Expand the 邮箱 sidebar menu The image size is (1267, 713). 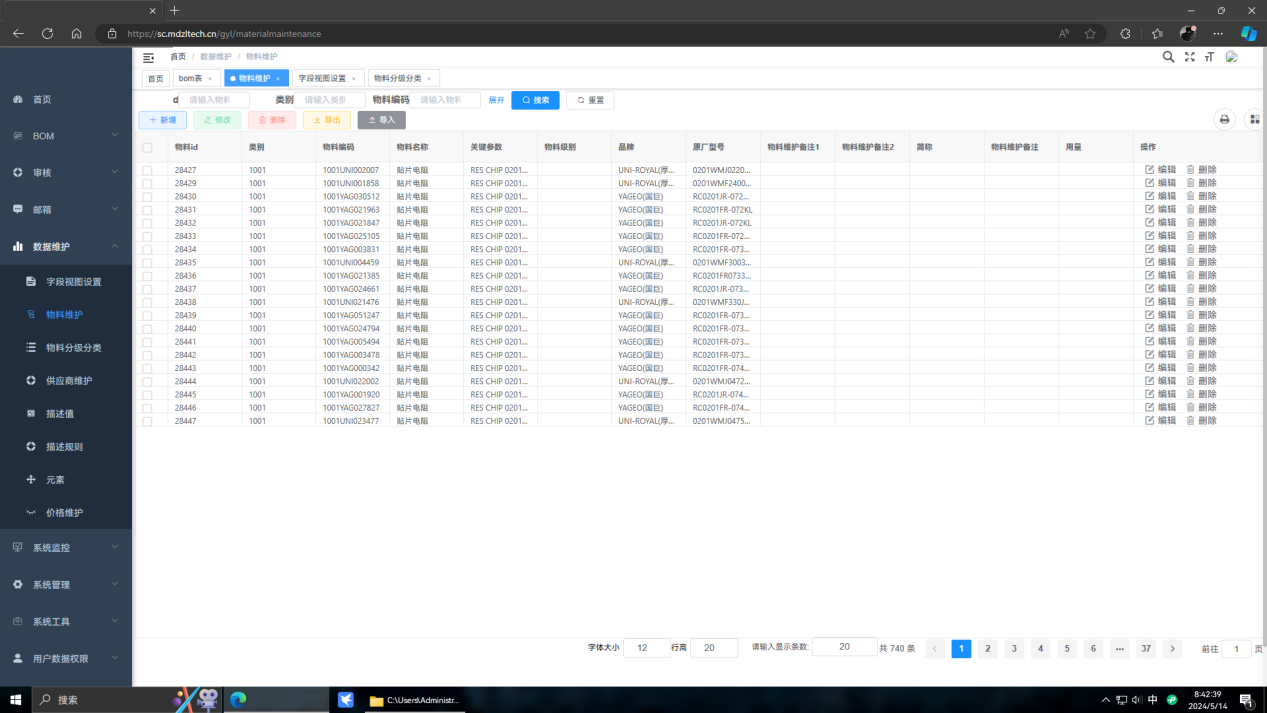[66, 210]
